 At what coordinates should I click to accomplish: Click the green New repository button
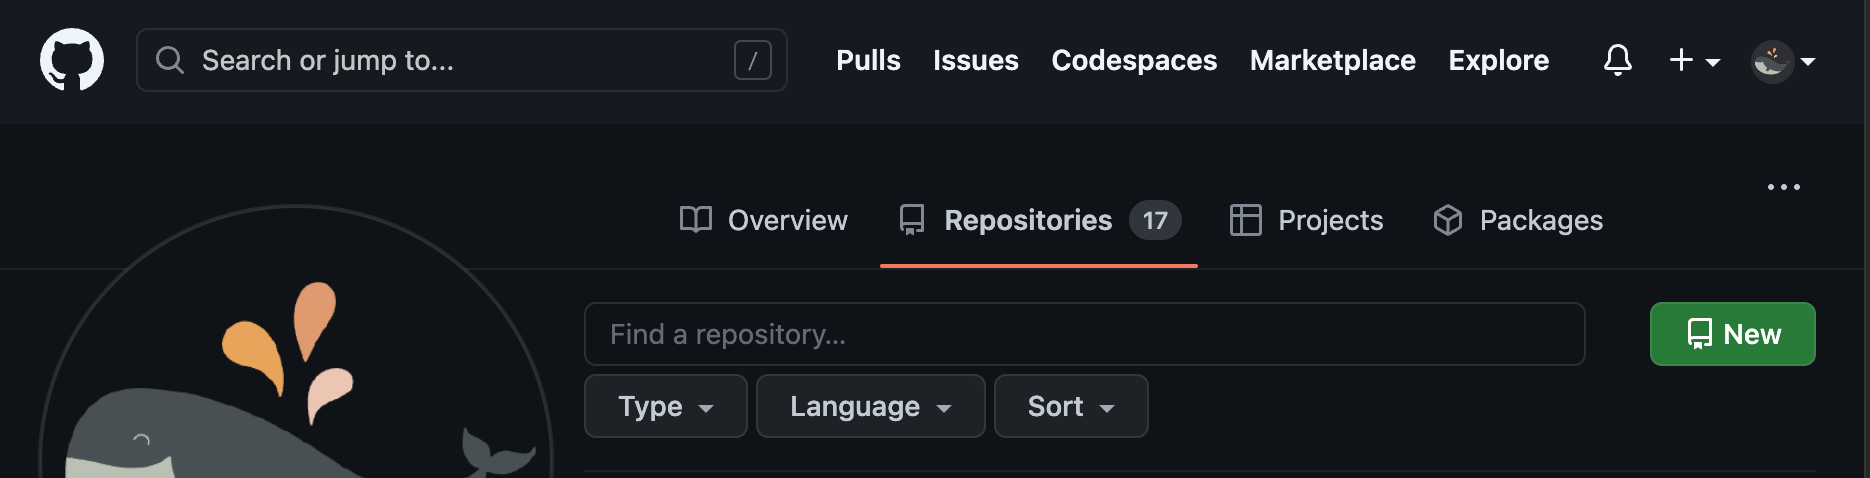pyautogui.click(x=1732, y=334)
